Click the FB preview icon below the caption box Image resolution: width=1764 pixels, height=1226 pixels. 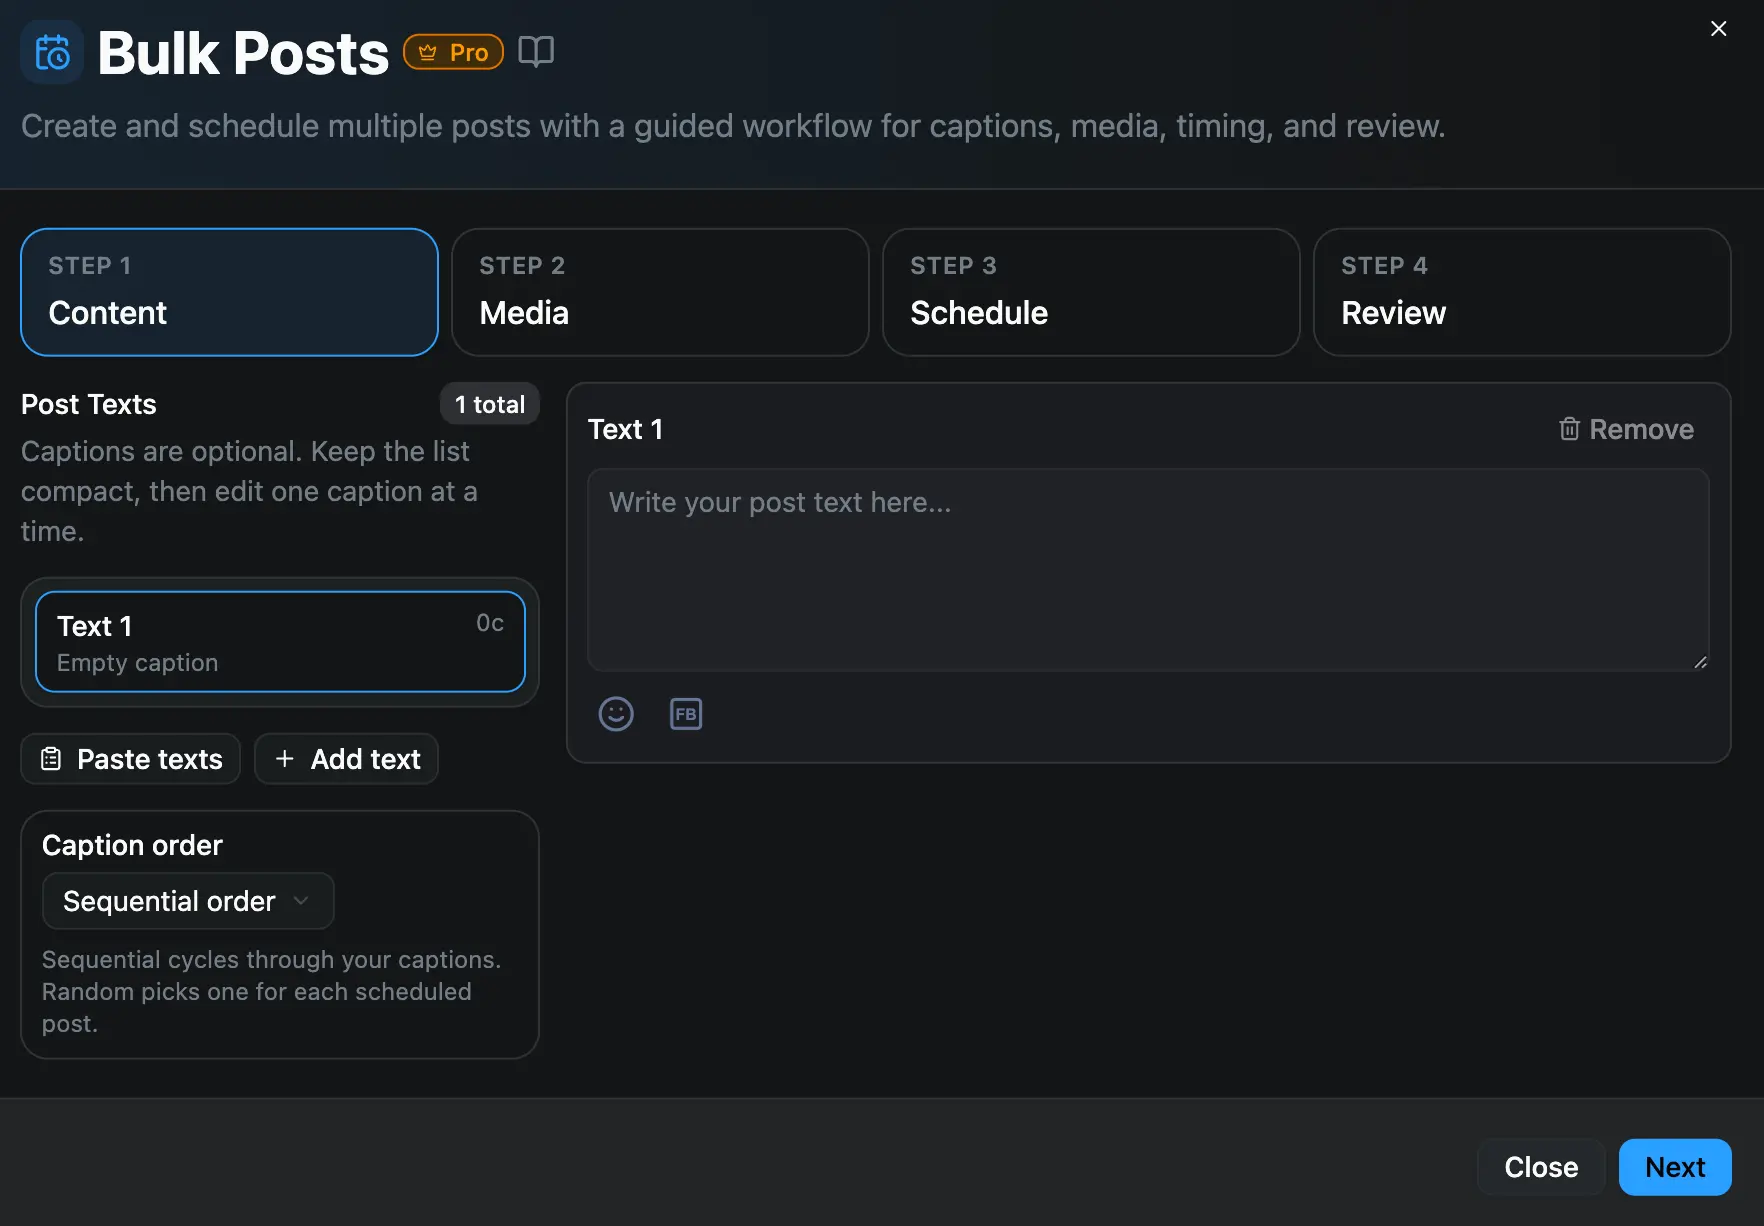686,713
